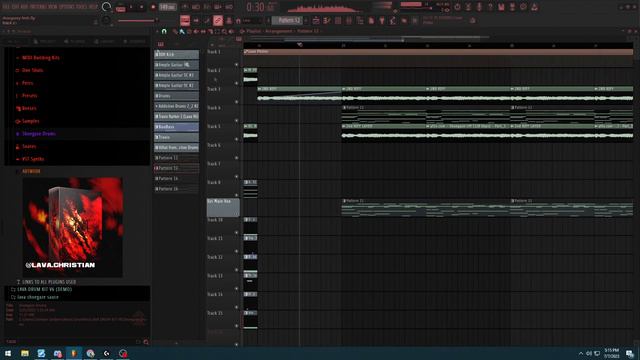Select BooBass in the picker list

point(176,127)
